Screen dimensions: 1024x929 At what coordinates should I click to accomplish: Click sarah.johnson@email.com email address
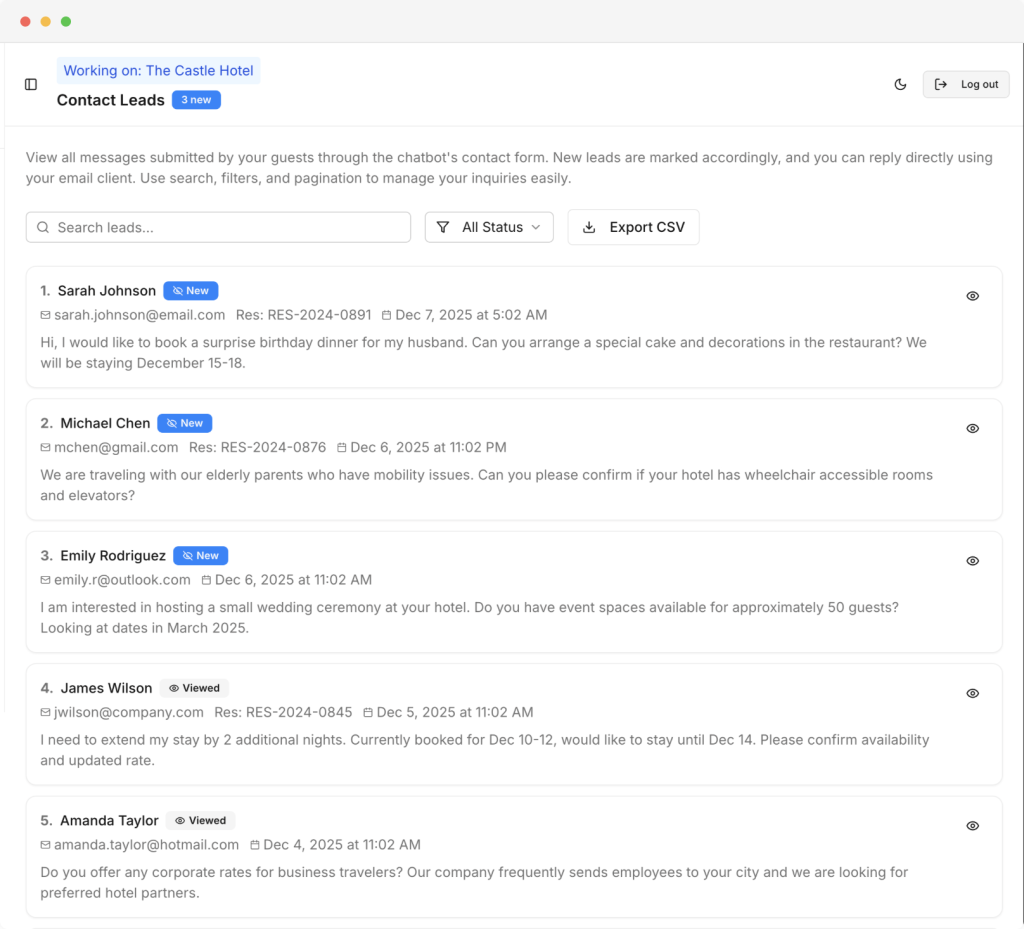(139, 315)
